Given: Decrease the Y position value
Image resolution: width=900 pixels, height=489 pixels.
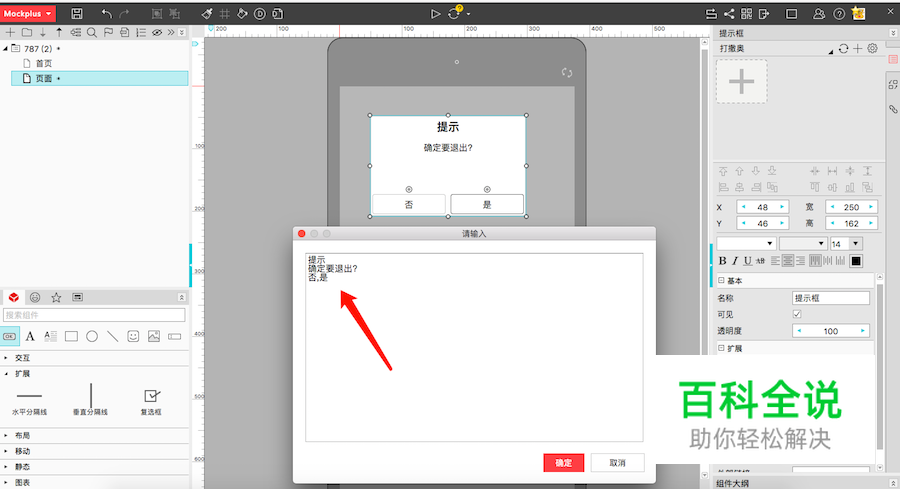Looking at the screenshot, I should (x=744, y=223).
